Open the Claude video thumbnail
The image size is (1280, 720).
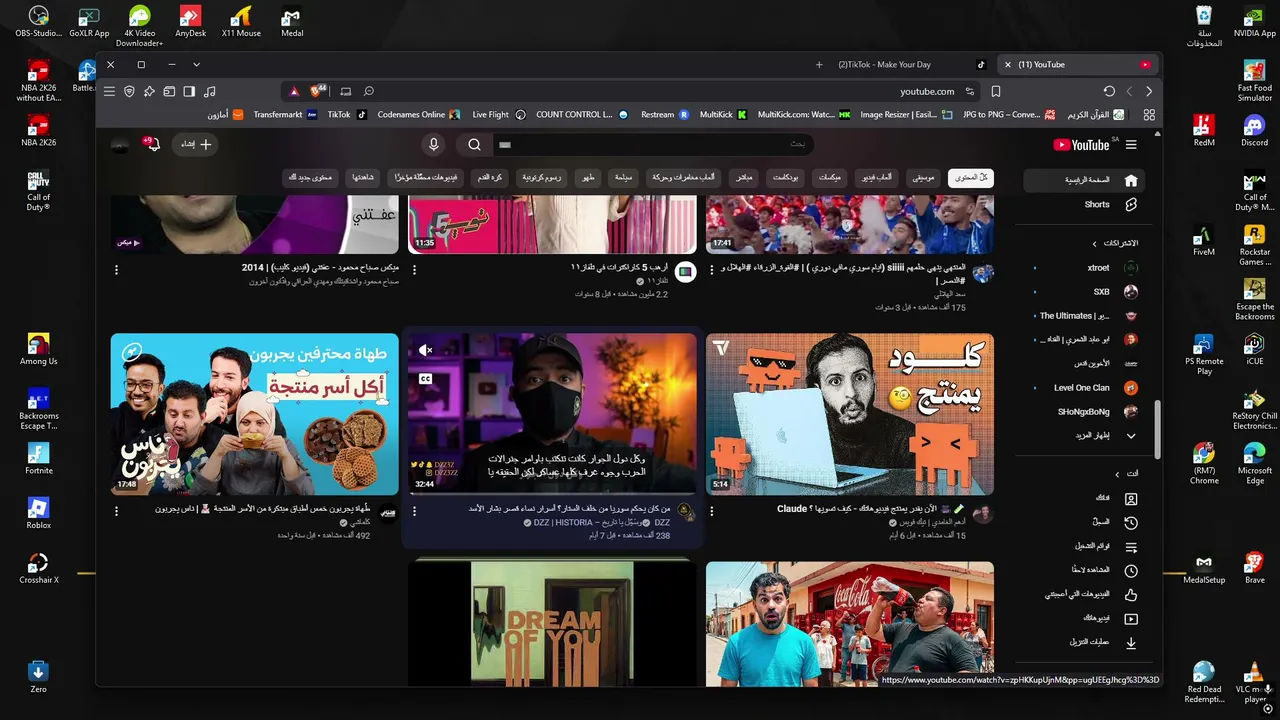(850, 414)
